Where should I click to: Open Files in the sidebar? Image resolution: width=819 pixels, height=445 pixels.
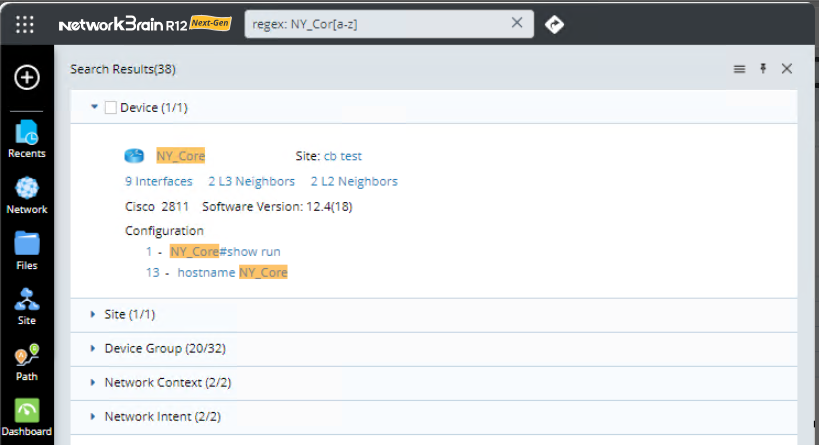(27, 251)
